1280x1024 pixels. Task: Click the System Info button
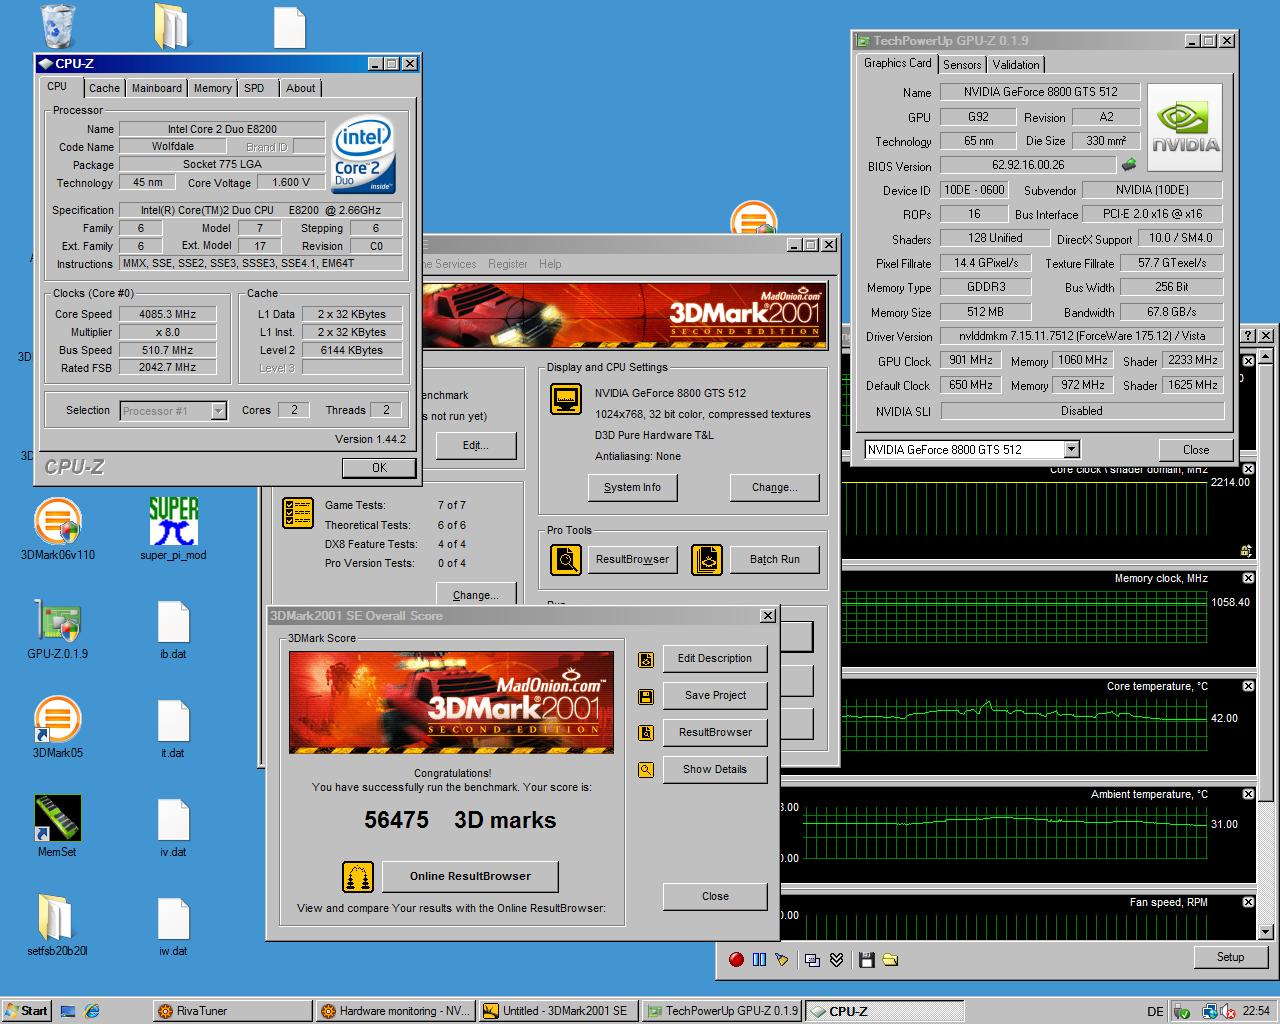click(x=632, y=487)
